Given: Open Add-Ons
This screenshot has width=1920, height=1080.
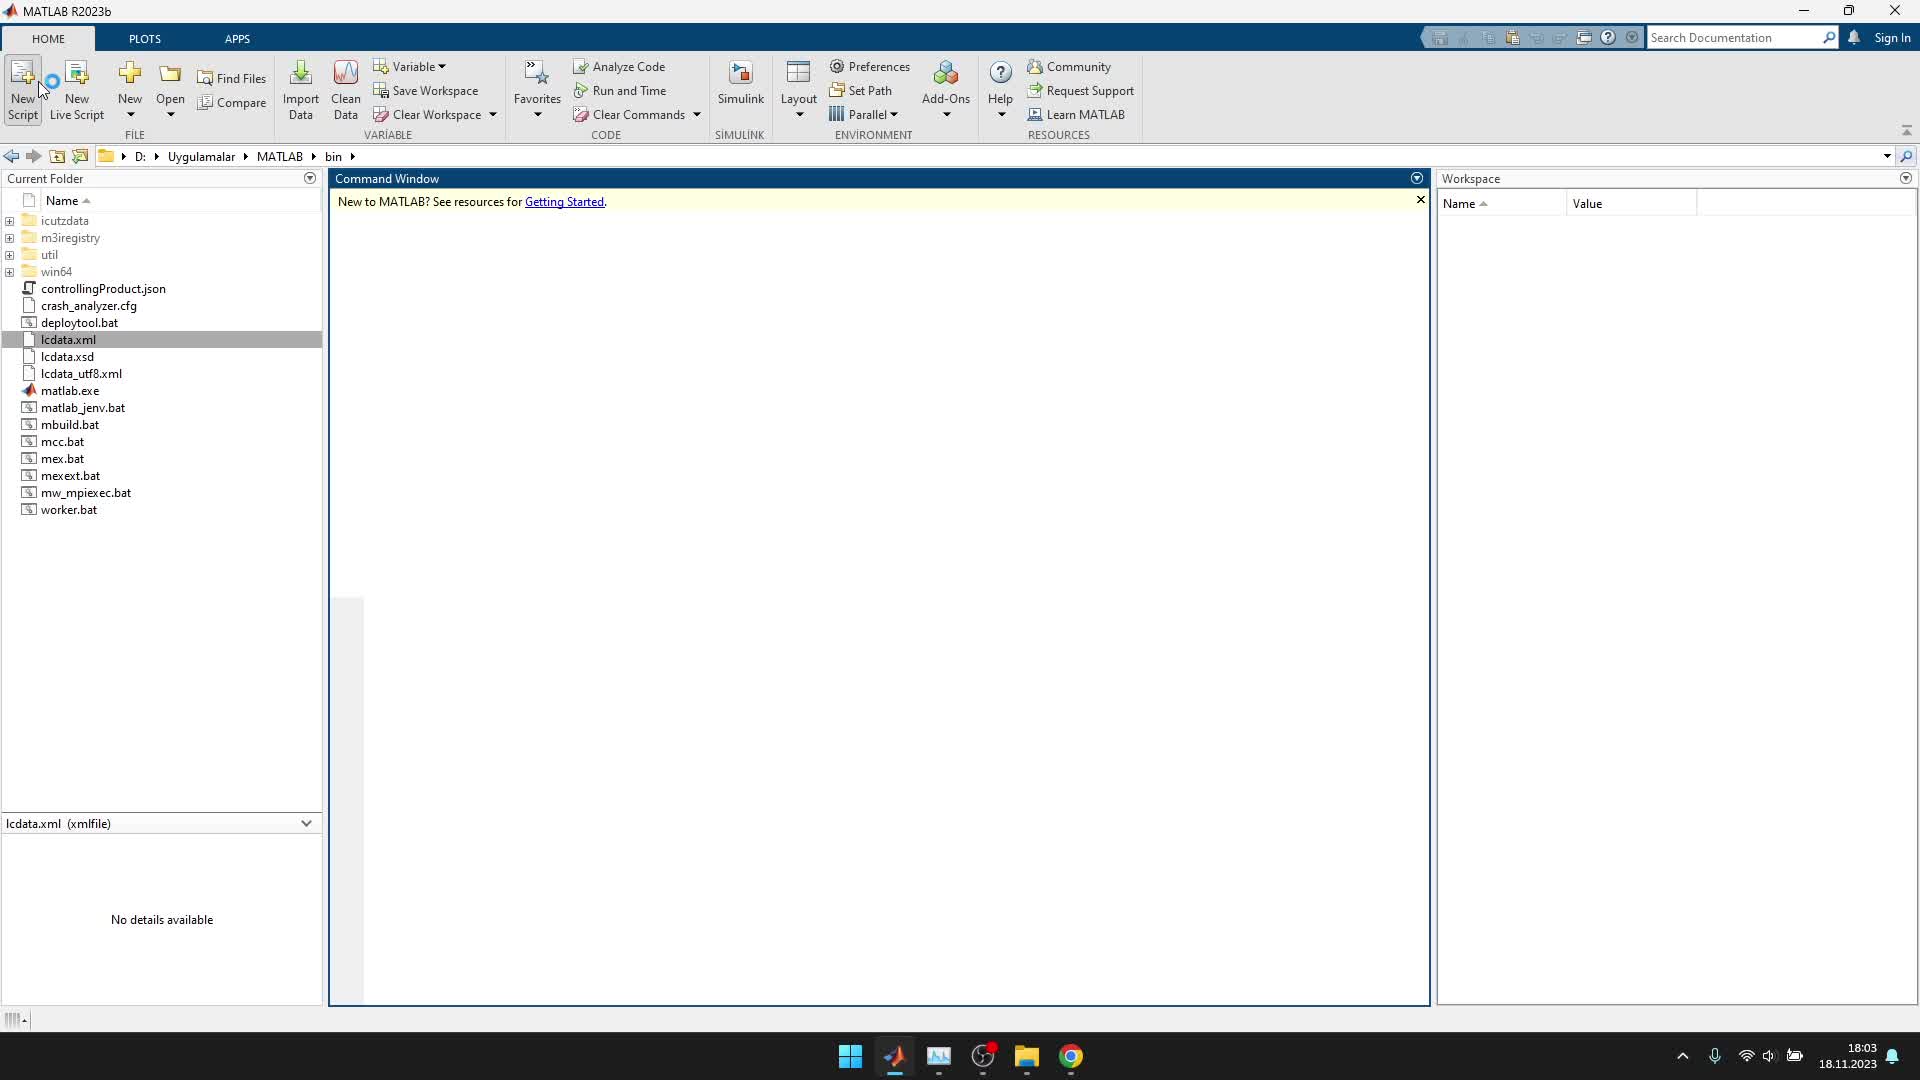Looking at the screenshot, I should click(946, 90).
